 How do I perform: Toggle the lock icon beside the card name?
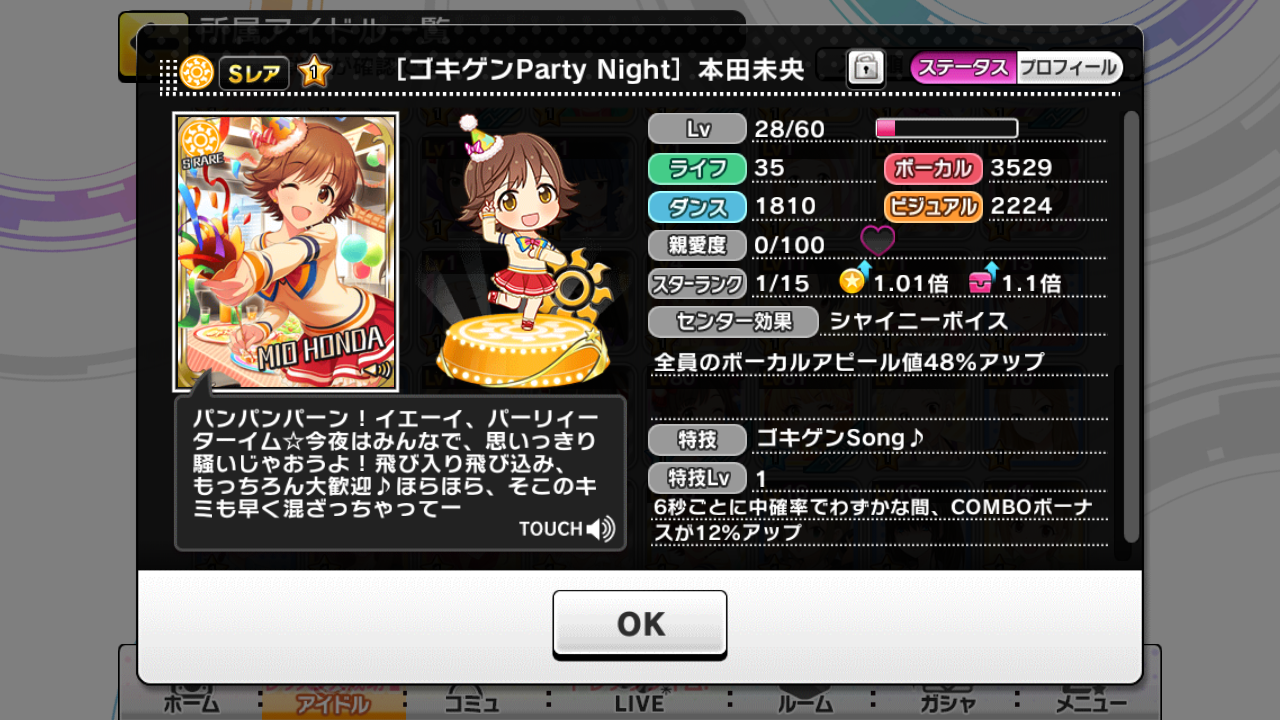[866, 68]
